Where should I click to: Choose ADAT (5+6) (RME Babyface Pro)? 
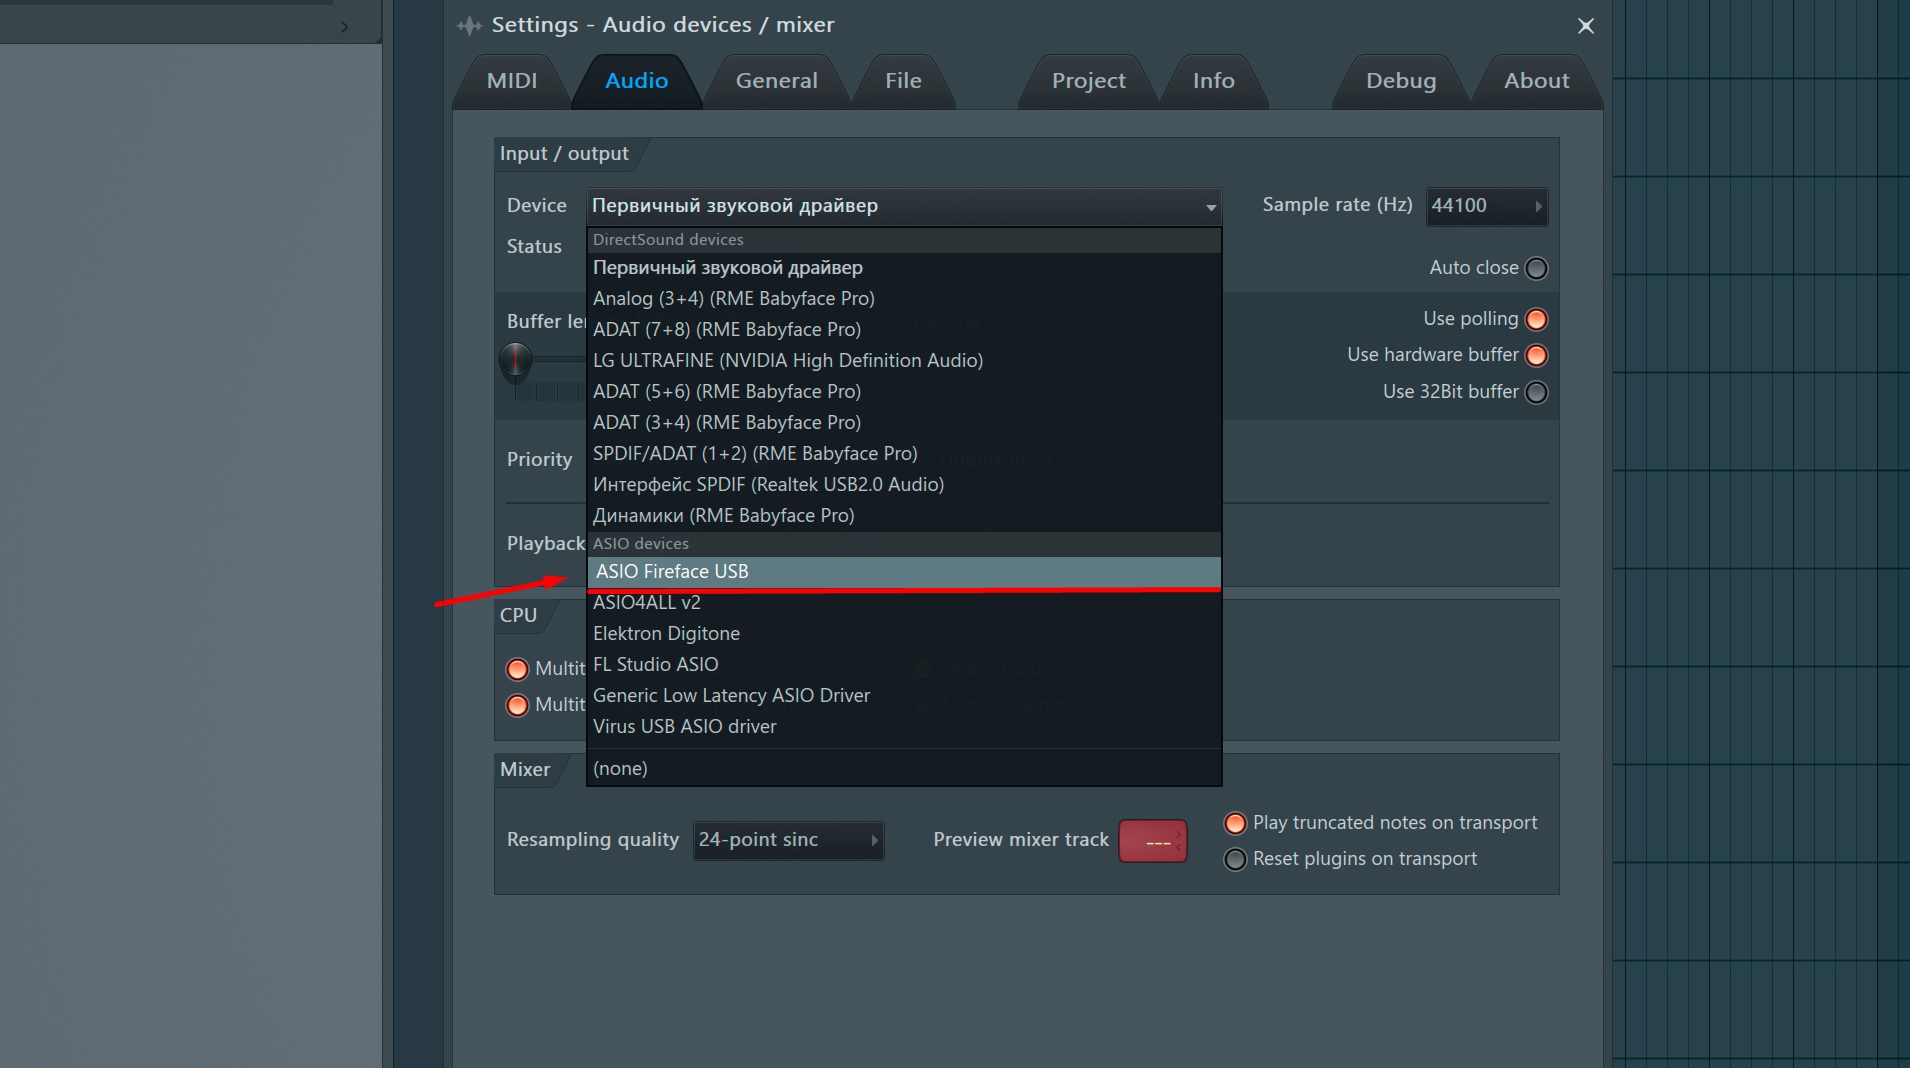904,392
